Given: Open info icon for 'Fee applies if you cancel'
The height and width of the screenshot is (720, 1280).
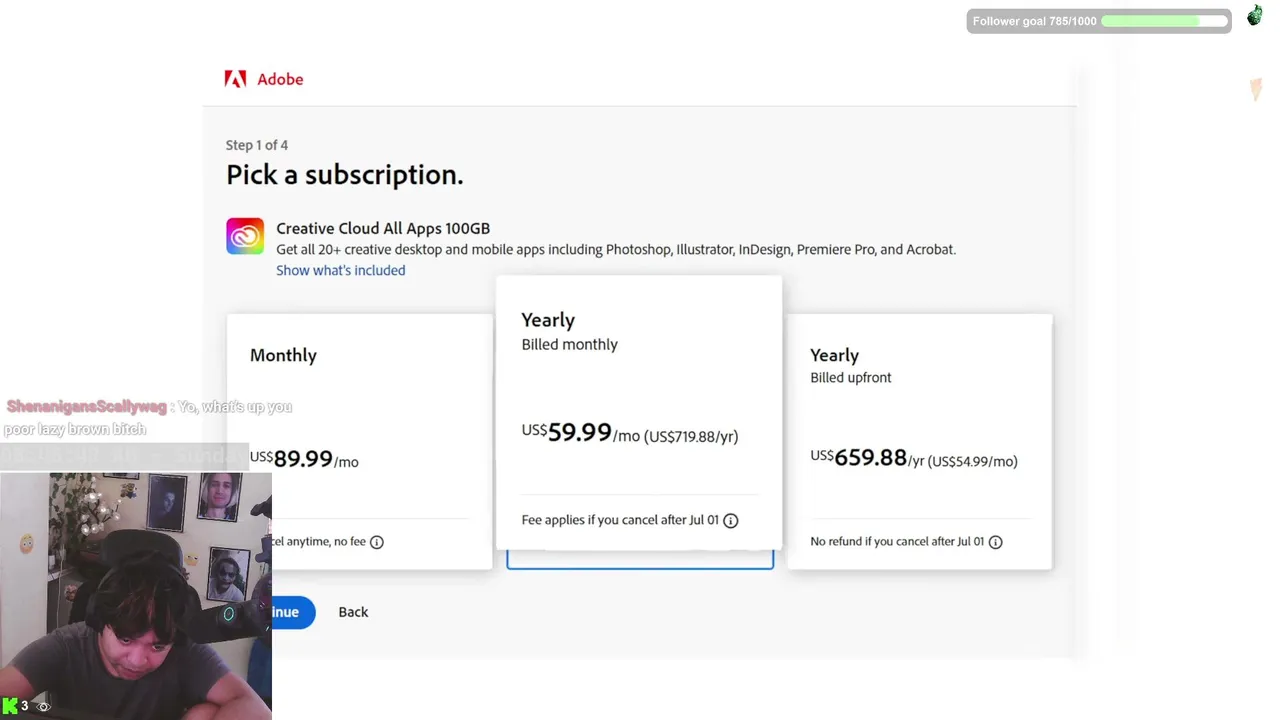Looking at the screenshot, I should pyautogui.click(x=731, y=521).
